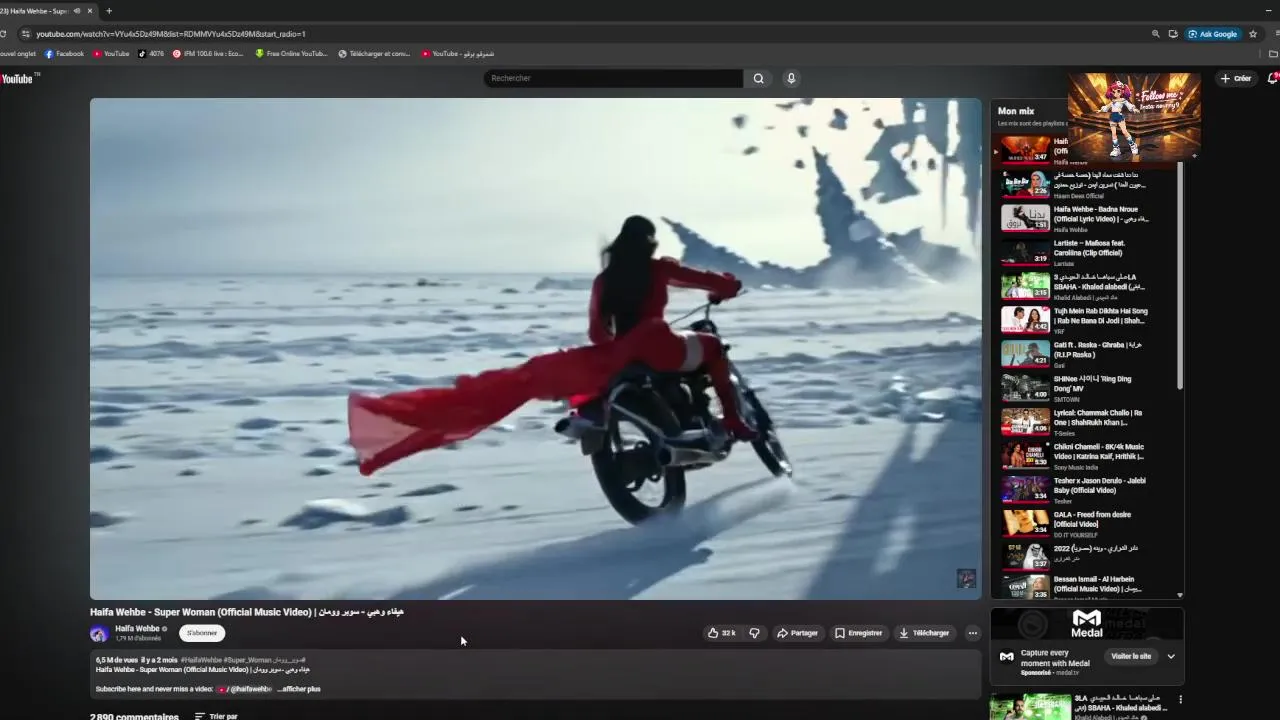This screenshot has width=1280, height=720.
Task: Open Haifa Wehbe channel avatar
Action: click(99, 633)
